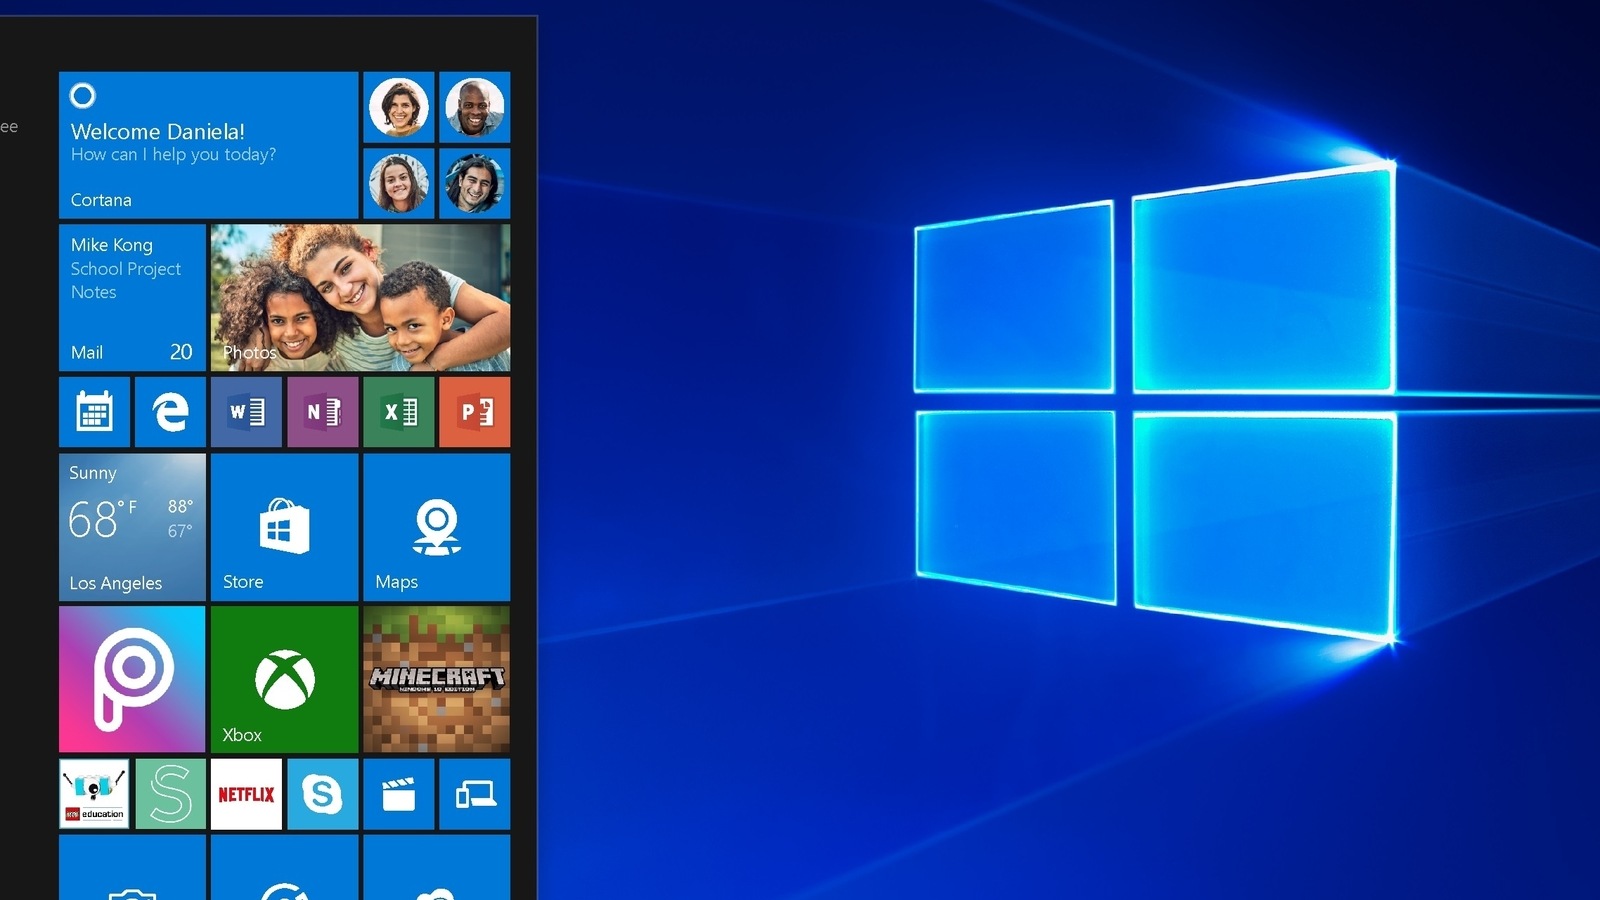Launch Microsoft Edge browser tile
The width and height of the screenshot is (1600, 900).
pyautogui.click(x=170, y=412)
